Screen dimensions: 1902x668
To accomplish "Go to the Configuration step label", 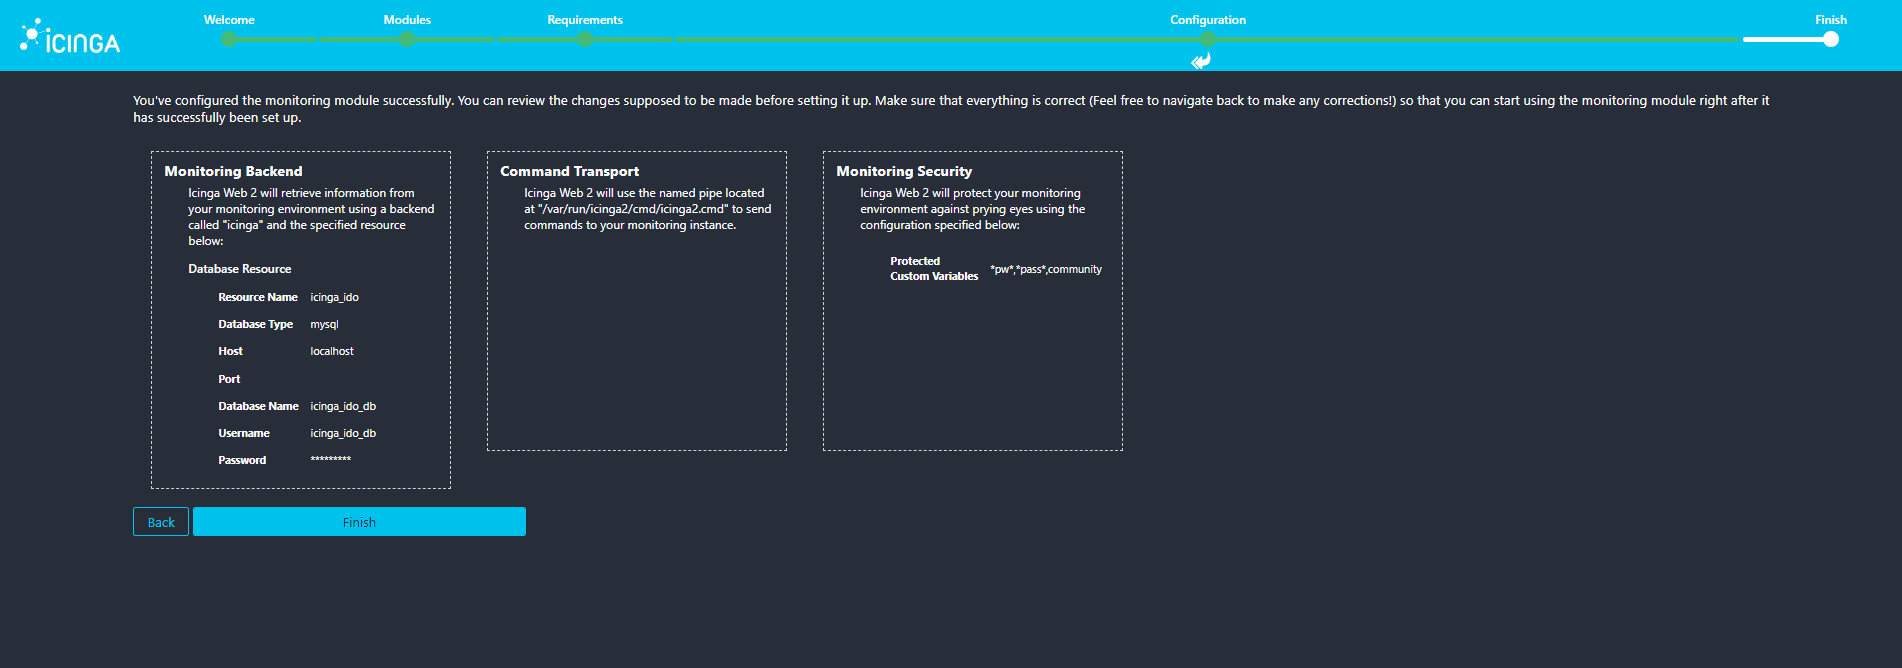I will click(1208, 20).
